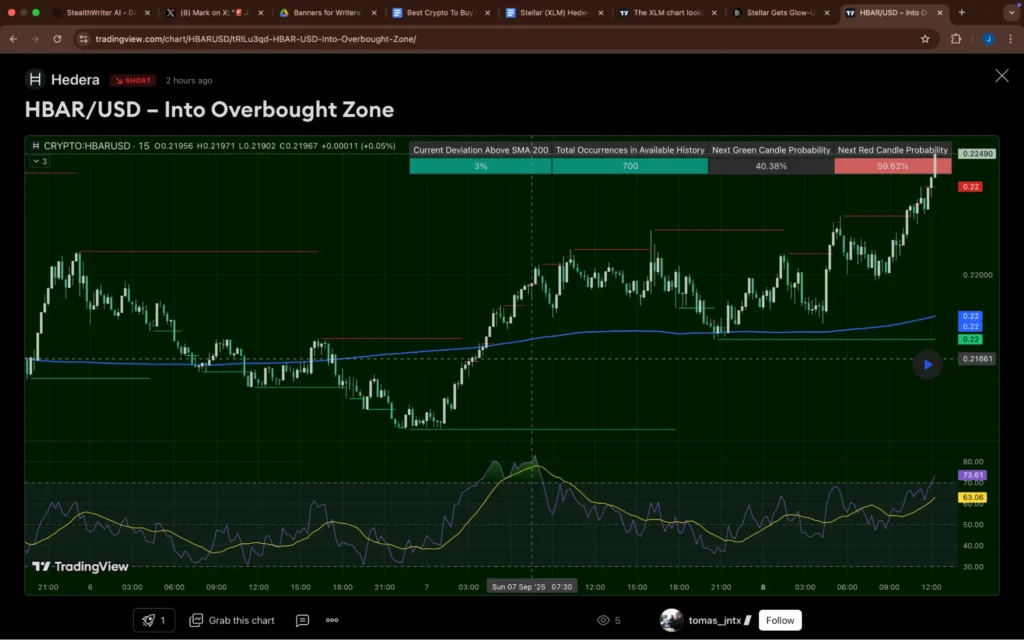Open site information icon beside URL
This screenshot has height=640, width=1024.
(x=83, y=39)
